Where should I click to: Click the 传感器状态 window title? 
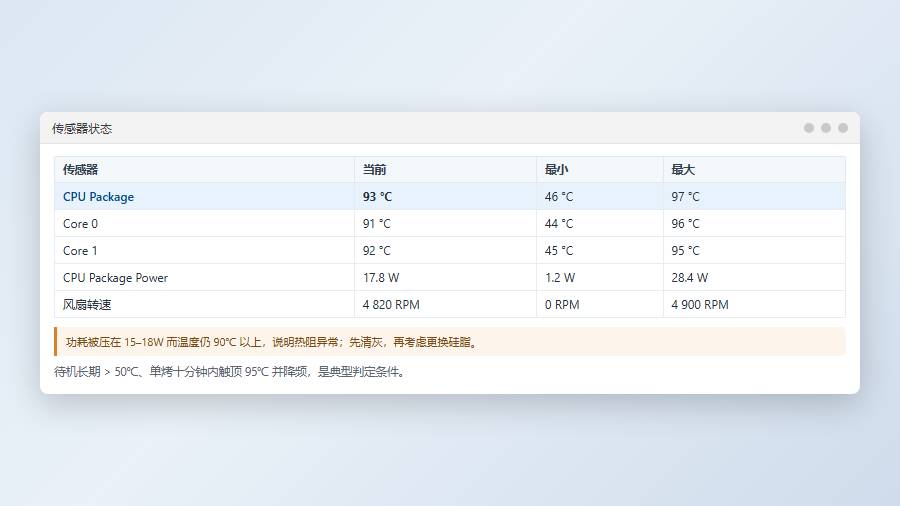[82, 129]
